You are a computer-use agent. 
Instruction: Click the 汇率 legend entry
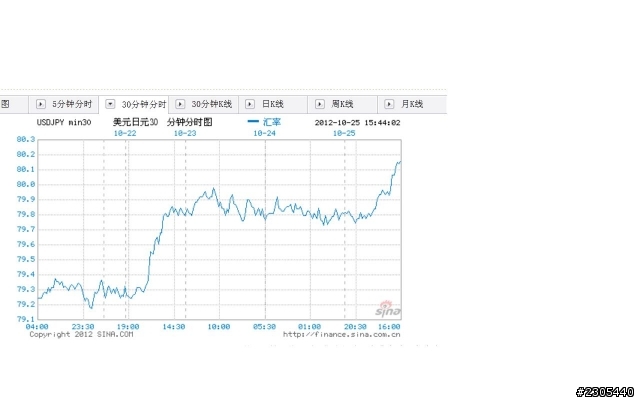pyautogui.click(x=264, y=122)
